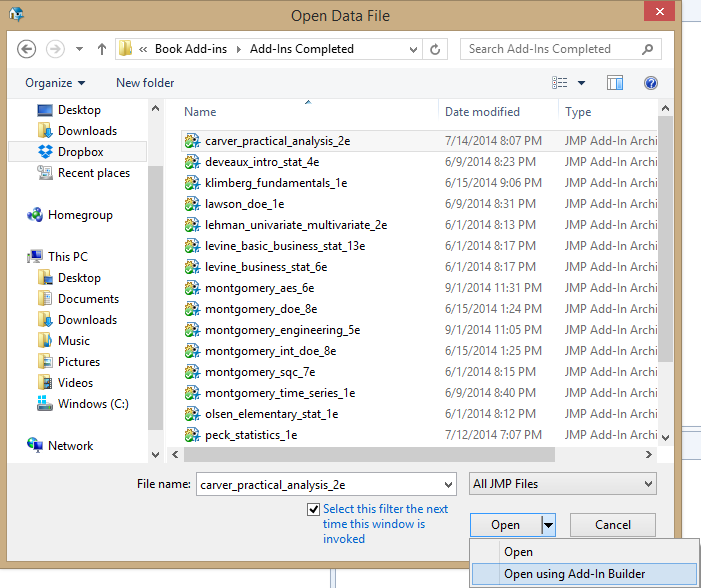Click JMP app icon in title bar
Image resolution: width=701 pixels, height=588 pixels.
[x=16, y=14]
